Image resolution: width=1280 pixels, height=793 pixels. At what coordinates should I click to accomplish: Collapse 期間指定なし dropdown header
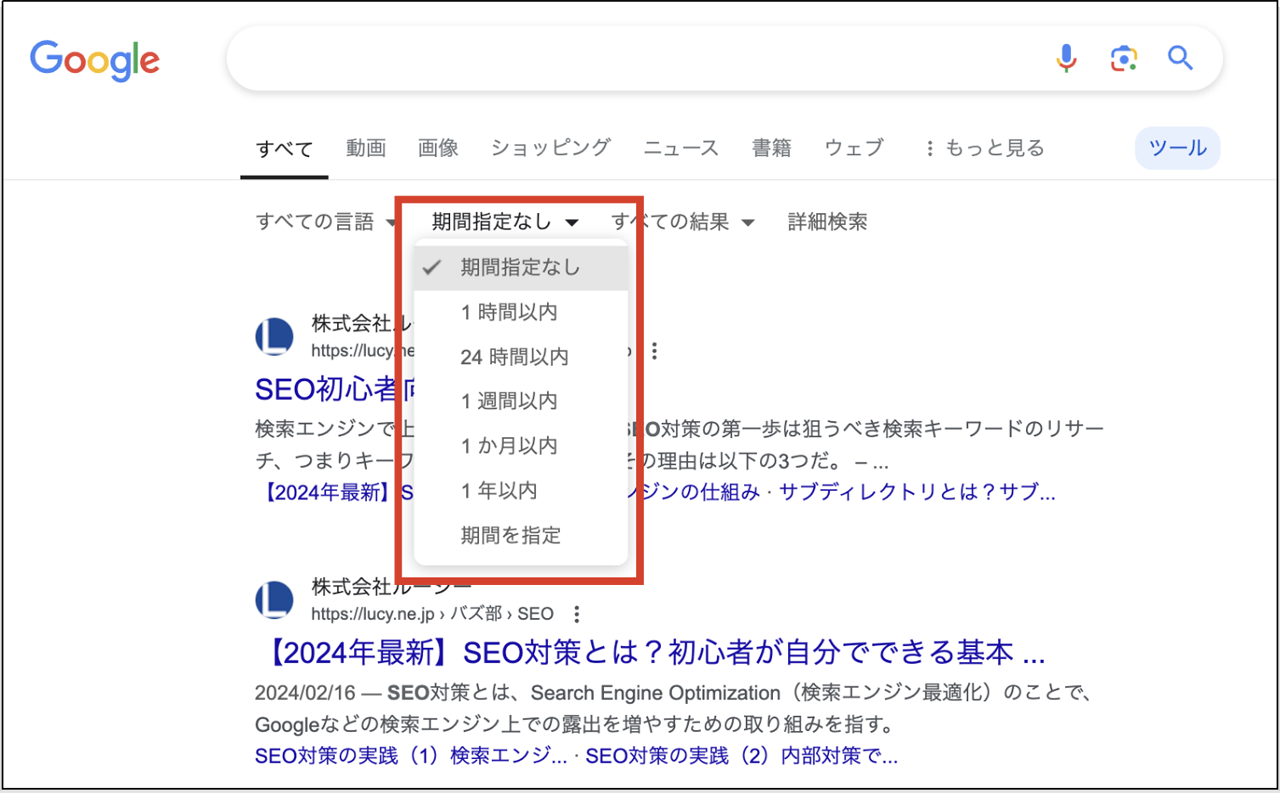(505, 222)
